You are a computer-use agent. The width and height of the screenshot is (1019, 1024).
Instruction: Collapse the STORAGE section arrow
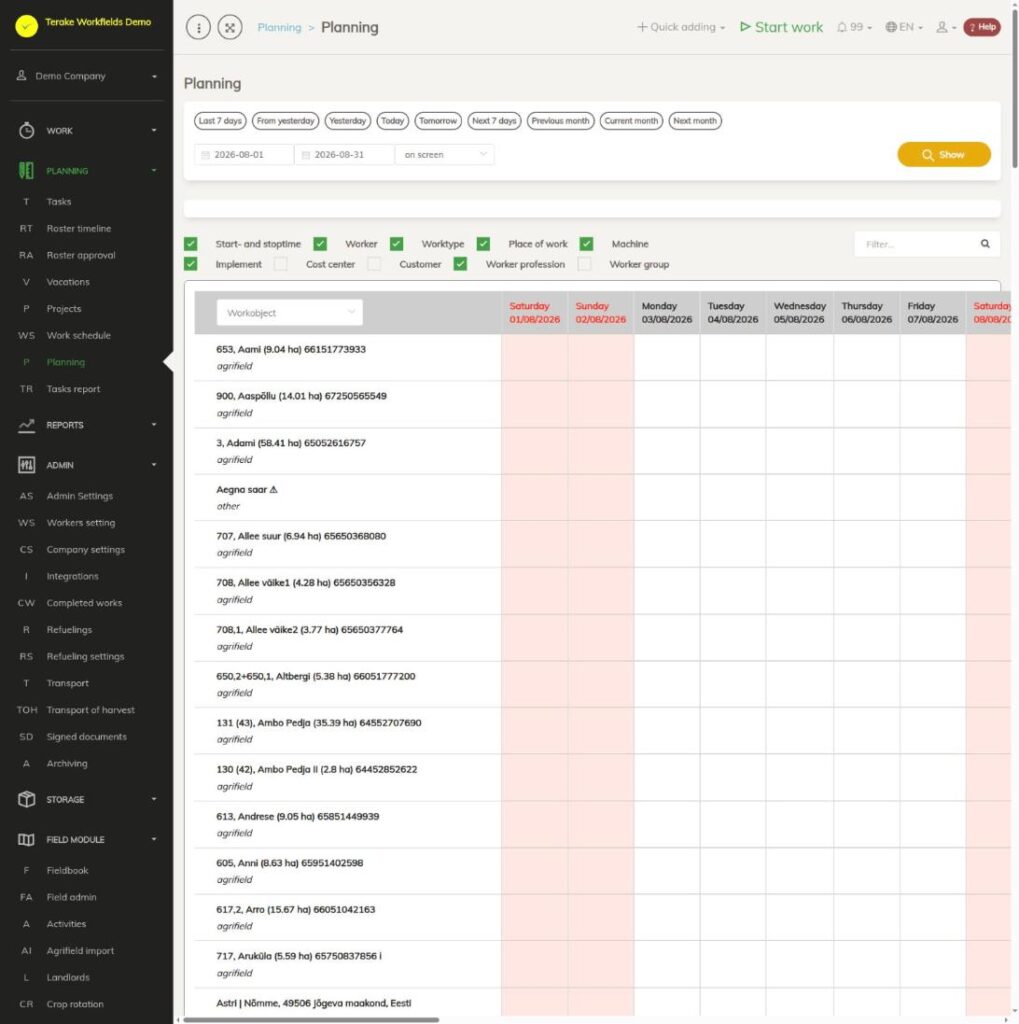pyautogui.click(x=154, y=799)
